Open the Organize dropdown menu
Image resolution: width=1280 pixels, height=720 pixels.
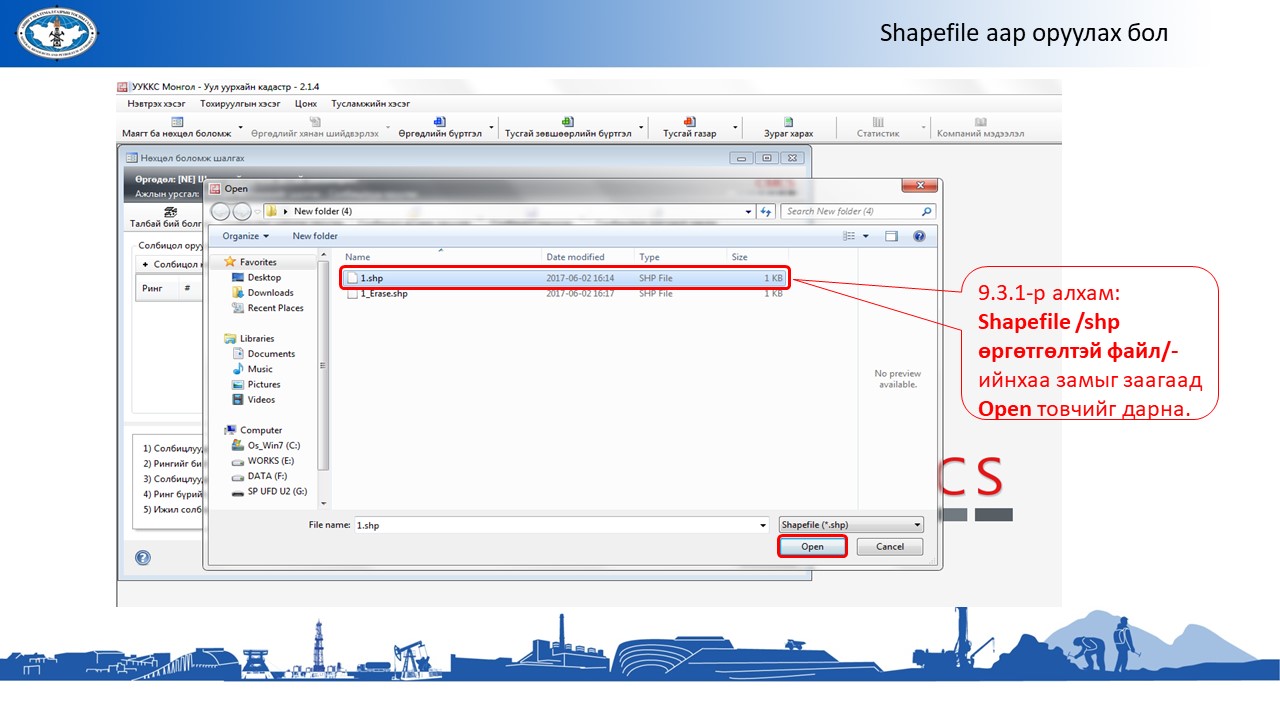click(246, 236)
